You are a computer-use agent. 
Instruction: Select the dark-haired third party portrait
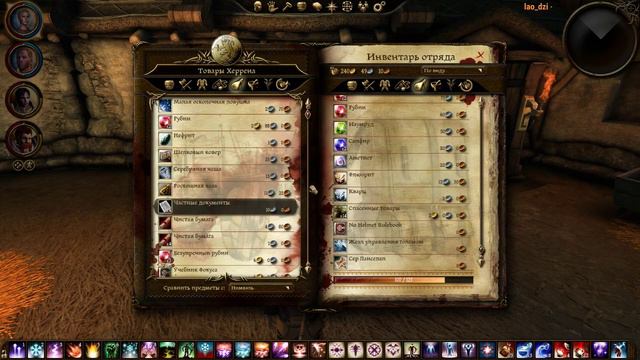coord(24,100)
